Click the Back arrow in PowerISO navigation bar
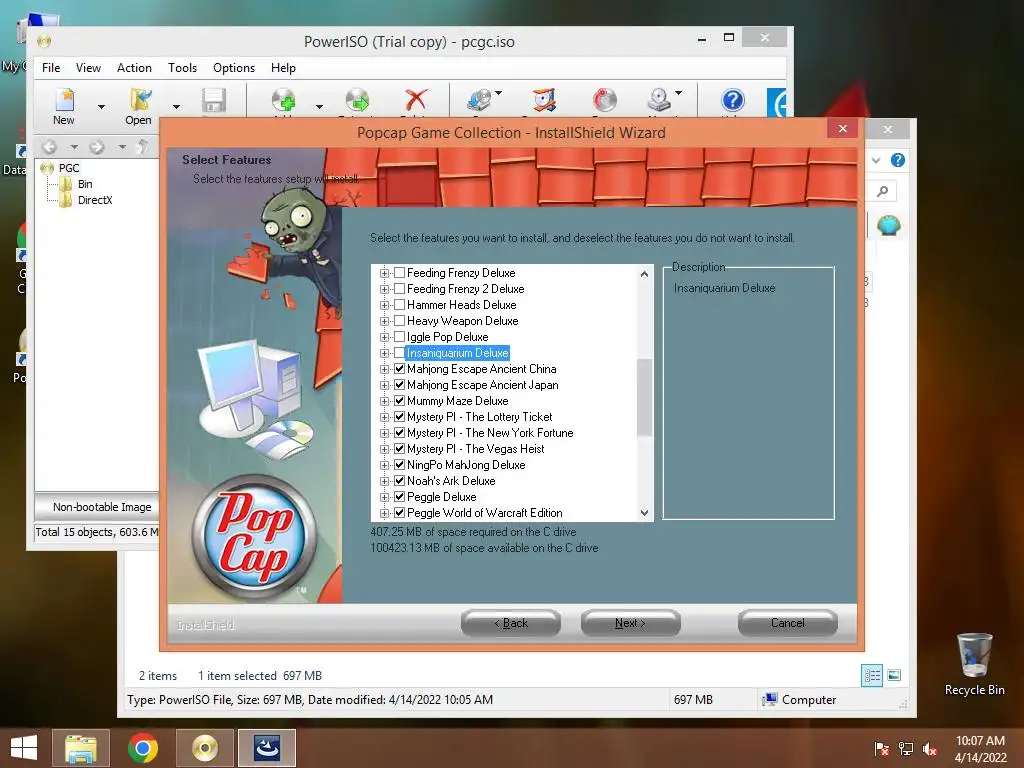The width and height of the screenshot is (1024, 768). tap(50, 147)
